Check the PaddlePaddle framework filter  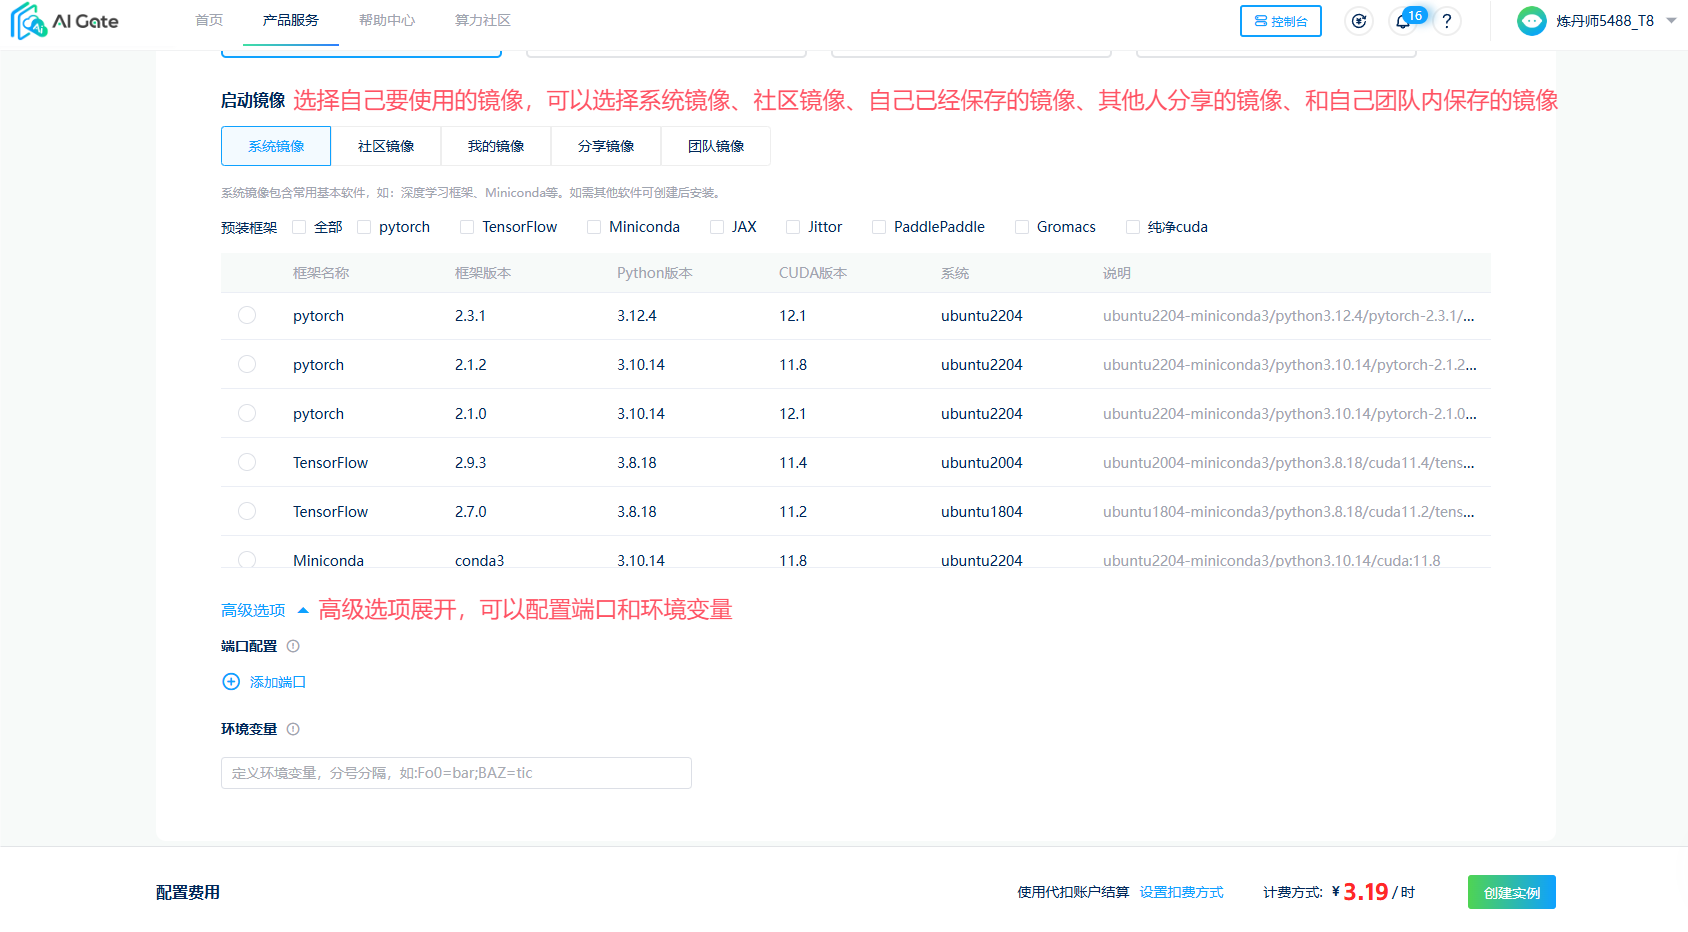tap(879, 227)
